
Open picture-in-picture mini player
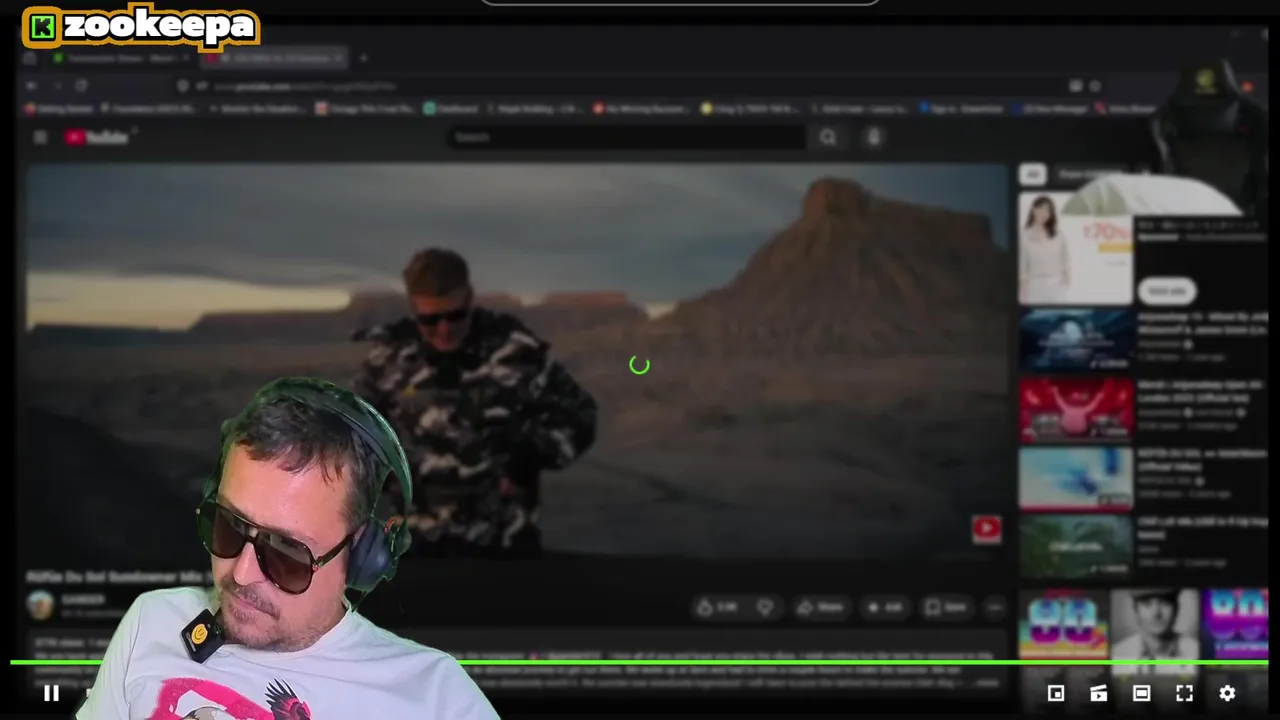point(1056,693)
